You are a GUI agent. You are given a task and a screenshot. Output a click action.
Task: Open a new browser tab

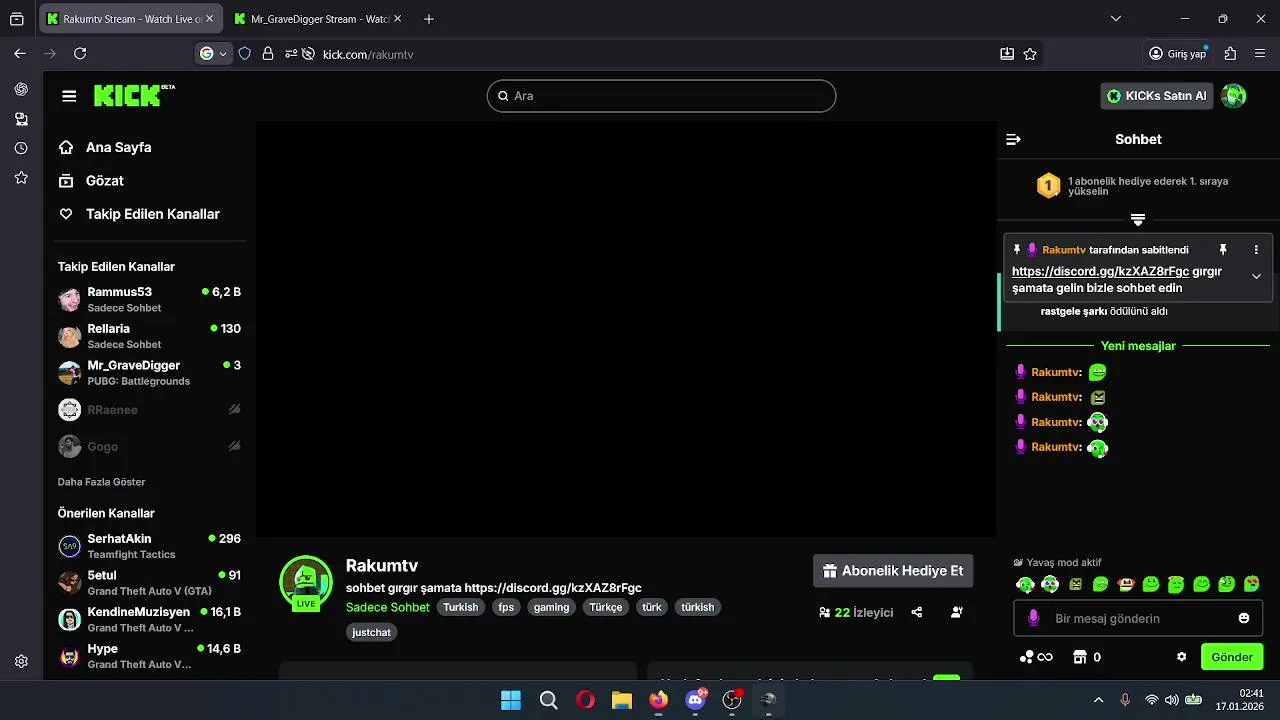pyautogui.click(x=429, y=19)
